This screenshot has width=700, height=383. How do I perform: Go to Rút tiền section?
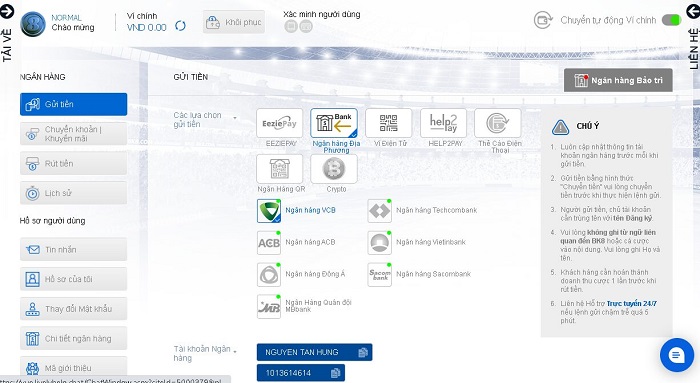point(73,163)
